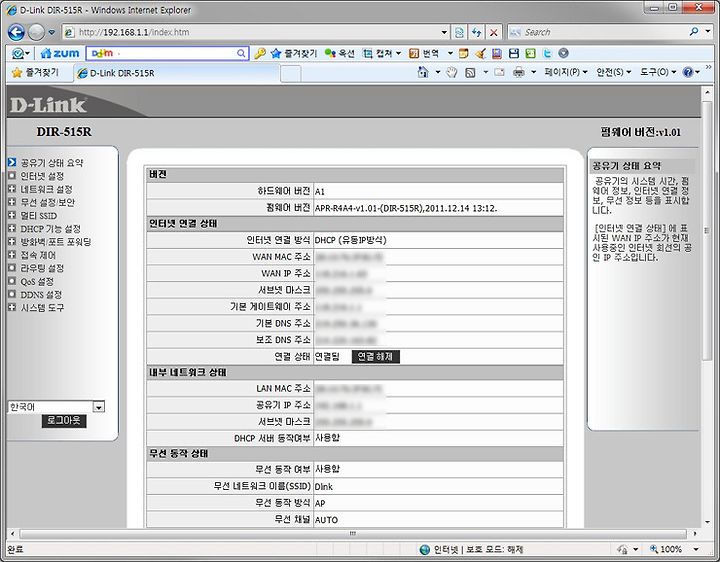Click the Twitter icon in zum toolbar
This screenshot has height=562, width=720.
547,53
